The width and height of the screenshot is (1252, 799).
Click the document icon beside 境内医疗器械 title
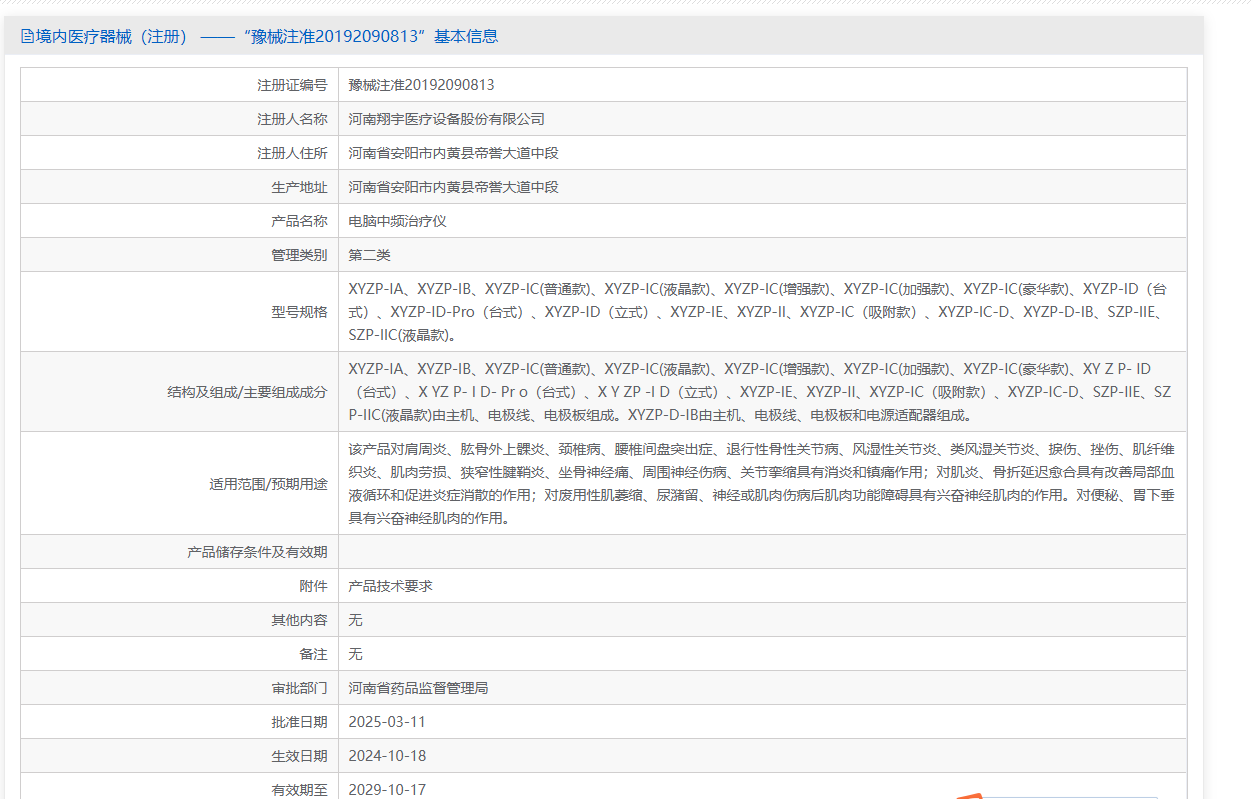(27, 37)
